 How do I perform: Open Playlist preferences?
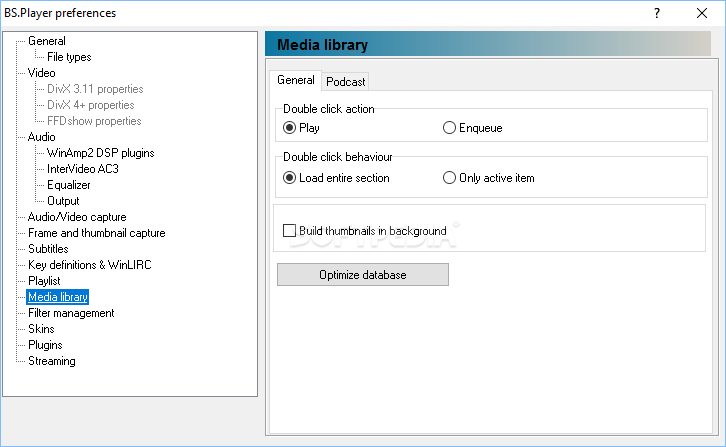(x=44, y=281)
